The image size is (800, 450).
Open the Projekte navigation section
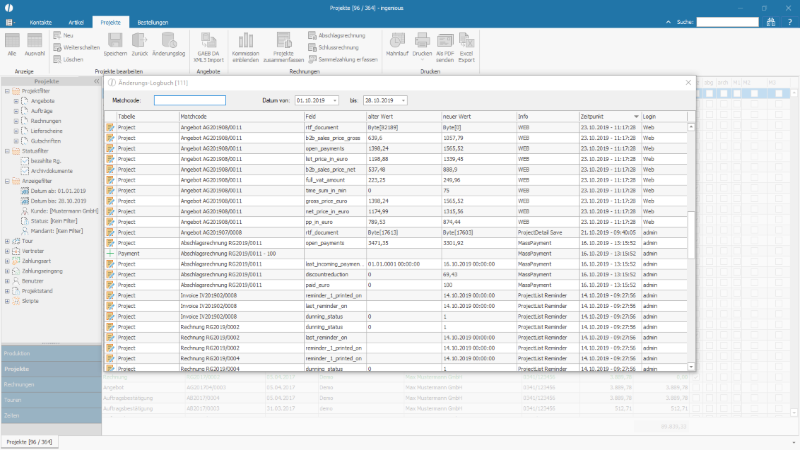[x=51, y=369]
